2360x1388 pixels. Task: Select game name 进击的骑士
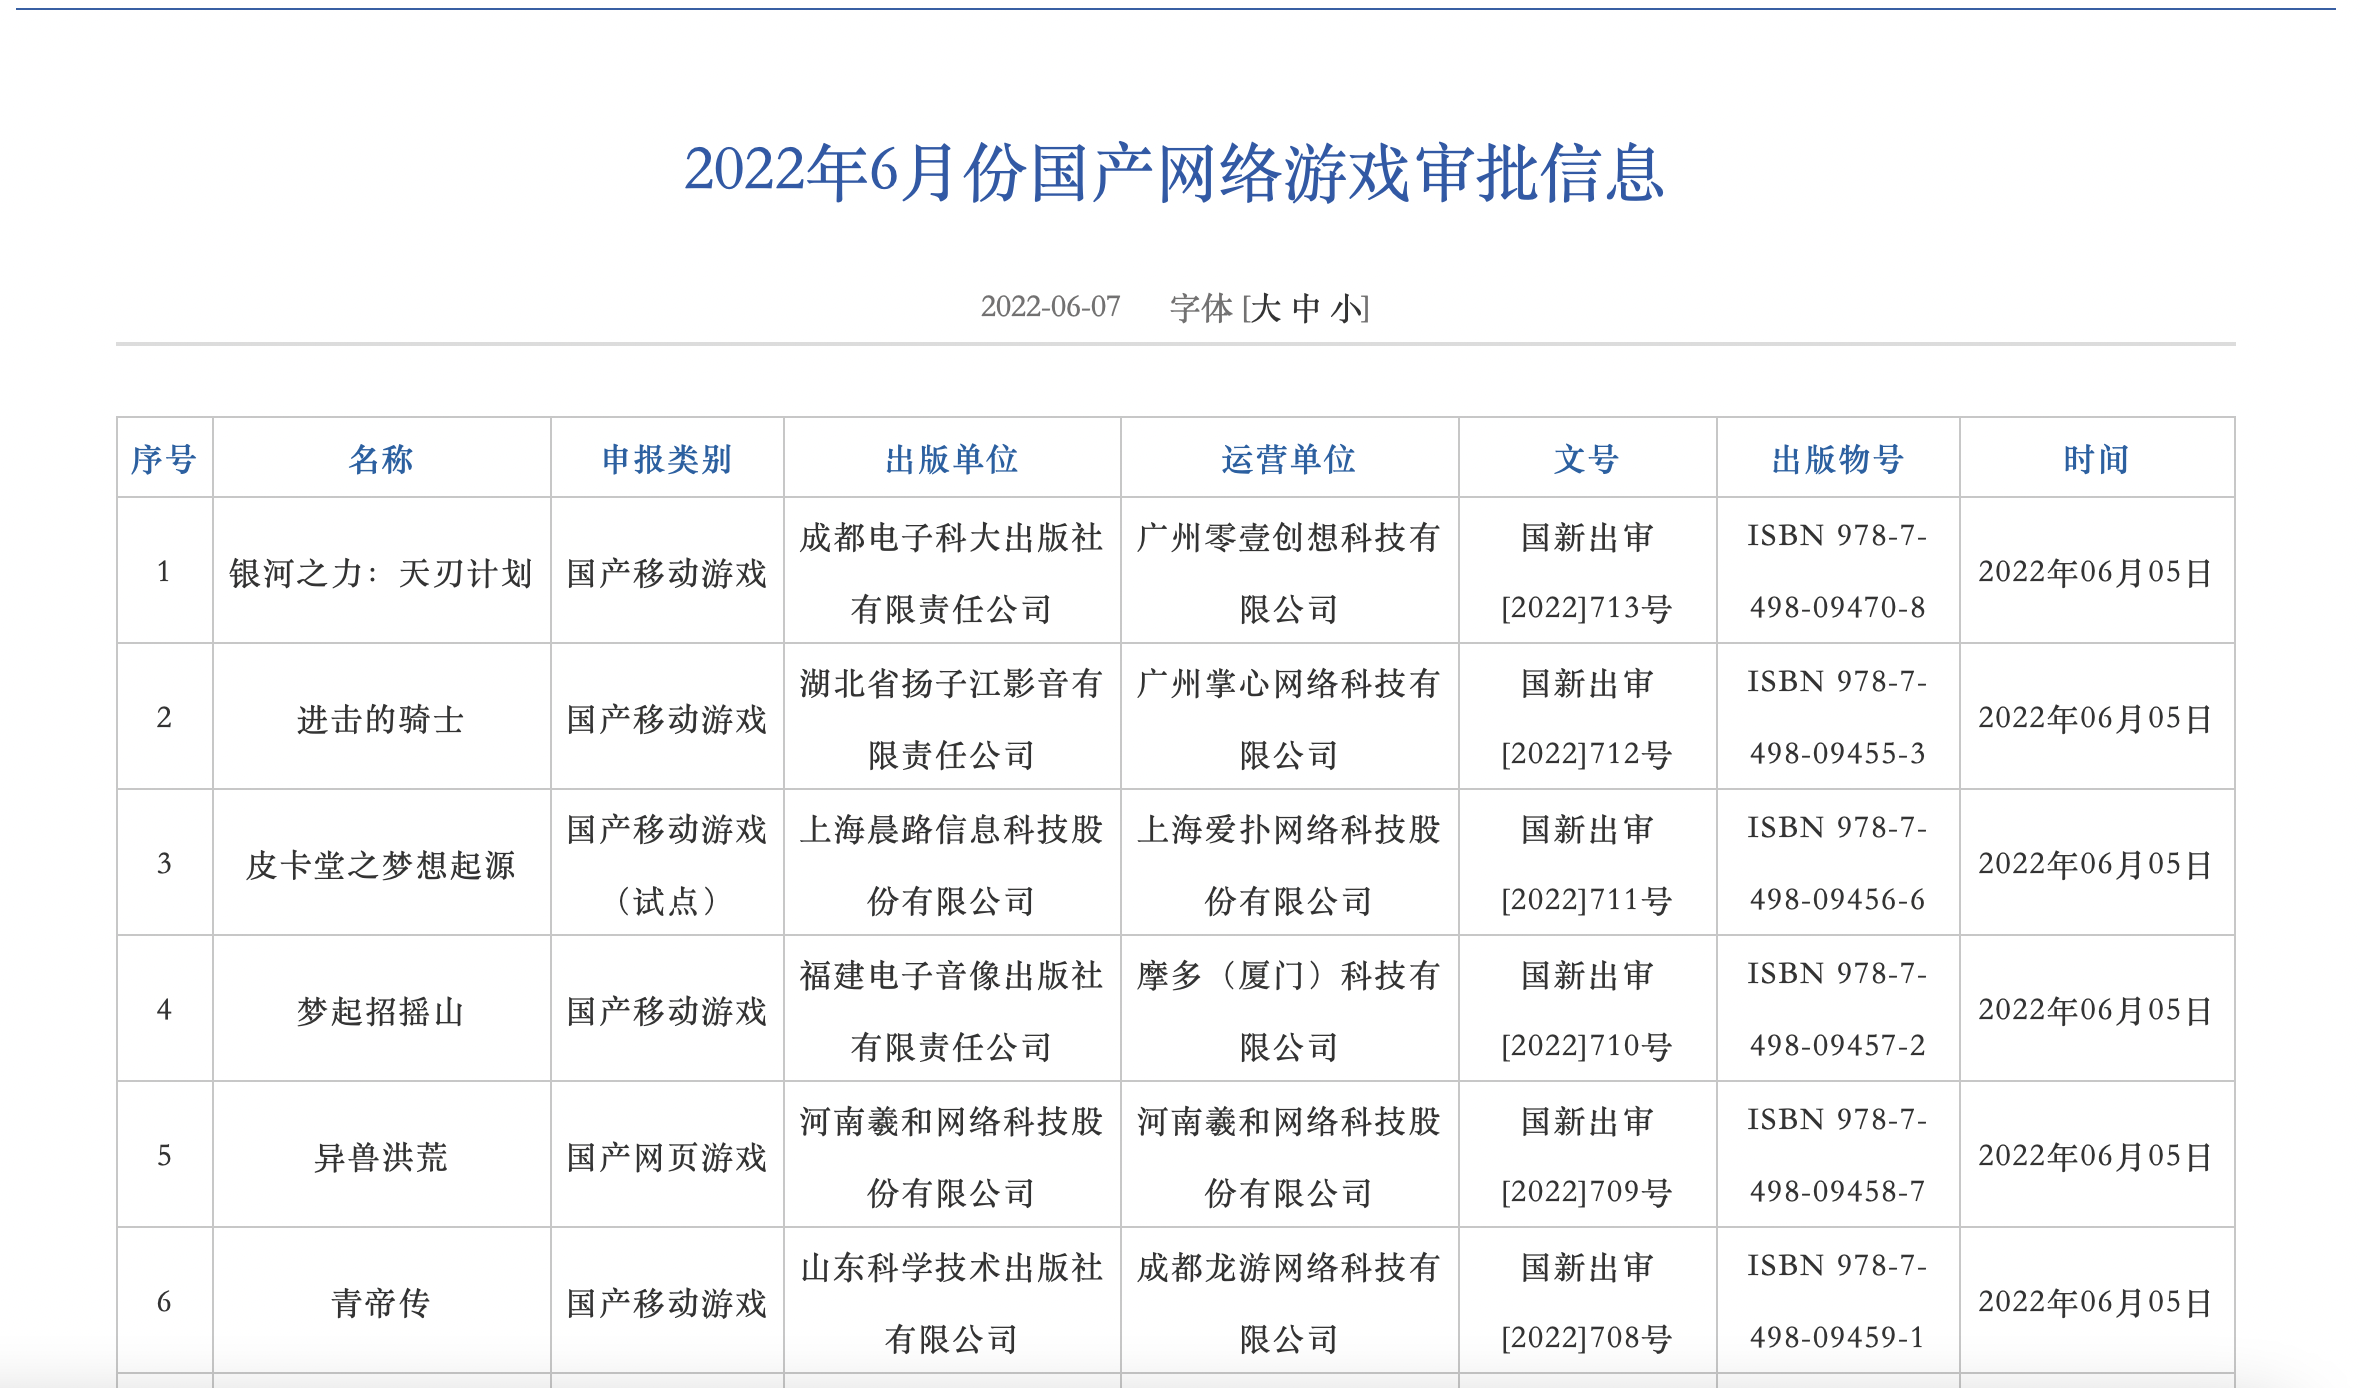381,719
